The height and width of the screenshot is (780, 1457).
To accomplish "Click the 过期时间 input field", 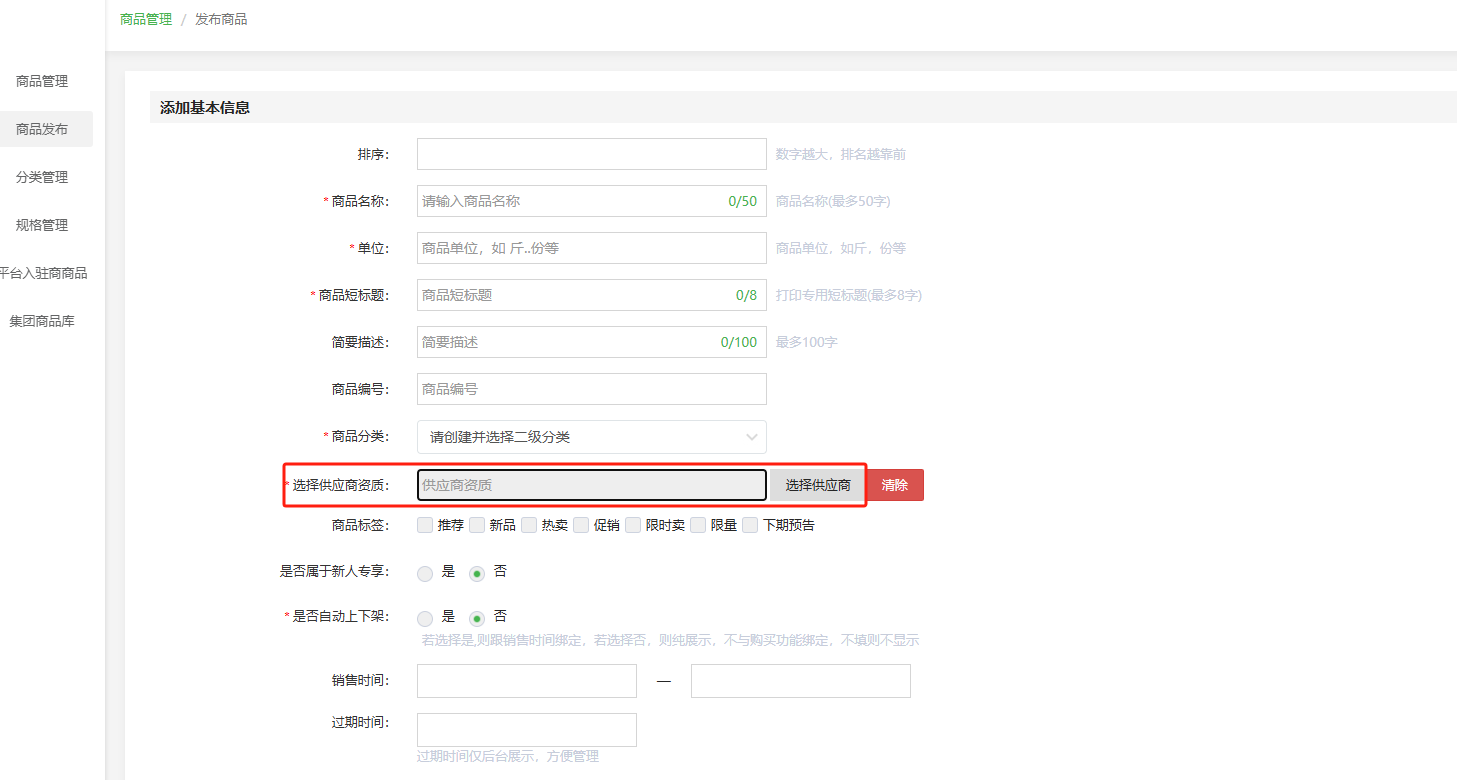I will click(x=526, y=729).
